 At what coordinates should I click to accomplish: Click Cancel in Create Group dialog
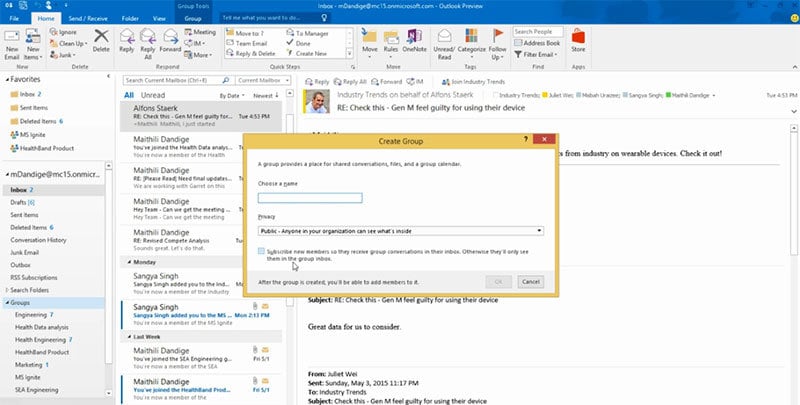531,282
